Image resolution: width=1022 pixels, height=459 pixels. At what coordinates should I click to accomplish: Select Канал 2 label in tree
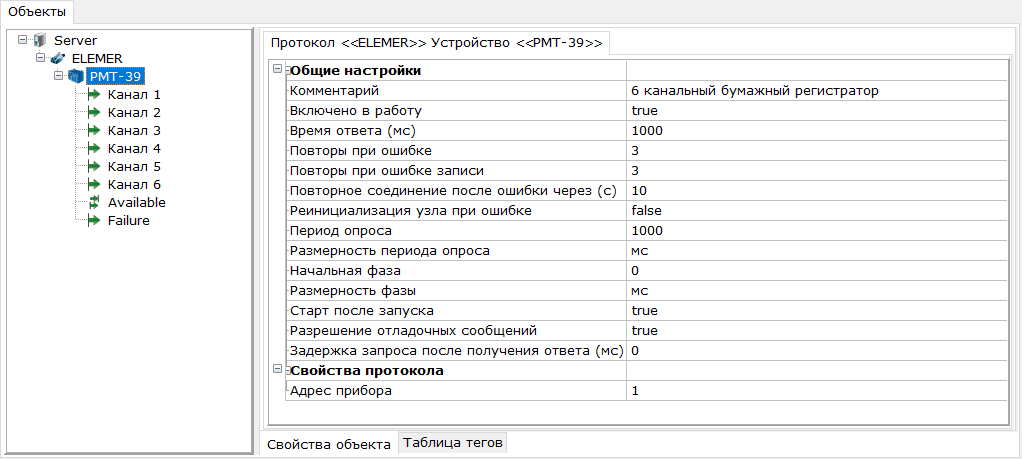point(134,112)
